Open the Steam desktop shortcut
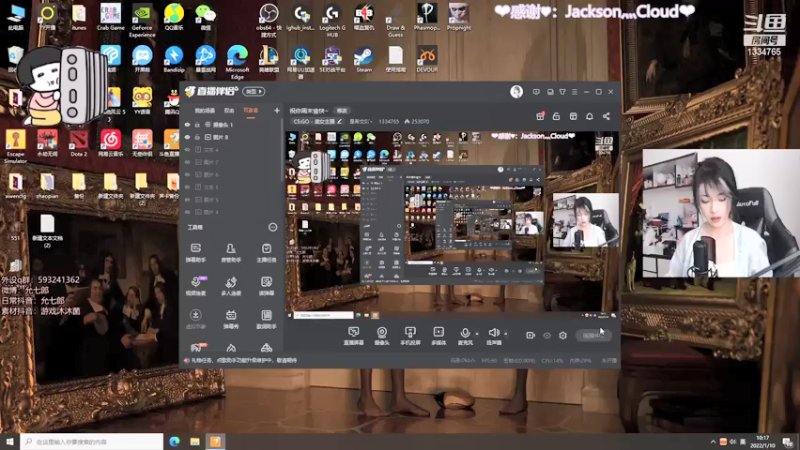 tap(364, 59)
